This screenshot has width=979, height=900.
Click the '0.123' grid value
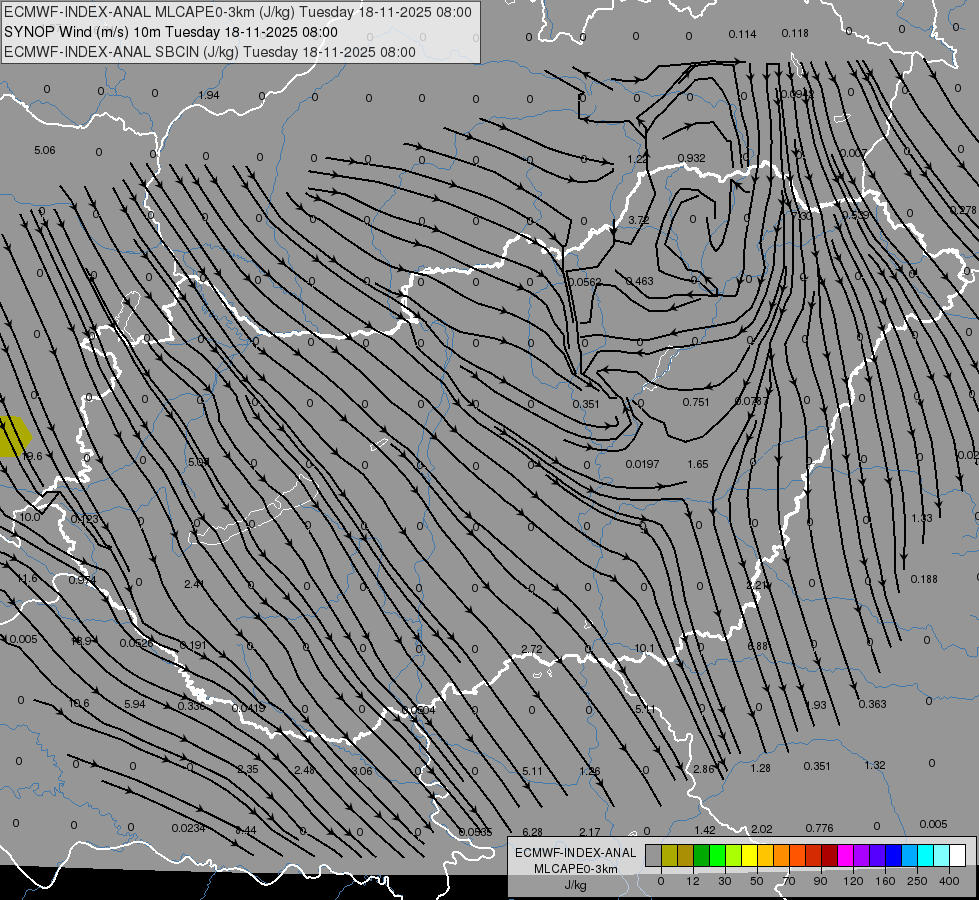[84, 519]
